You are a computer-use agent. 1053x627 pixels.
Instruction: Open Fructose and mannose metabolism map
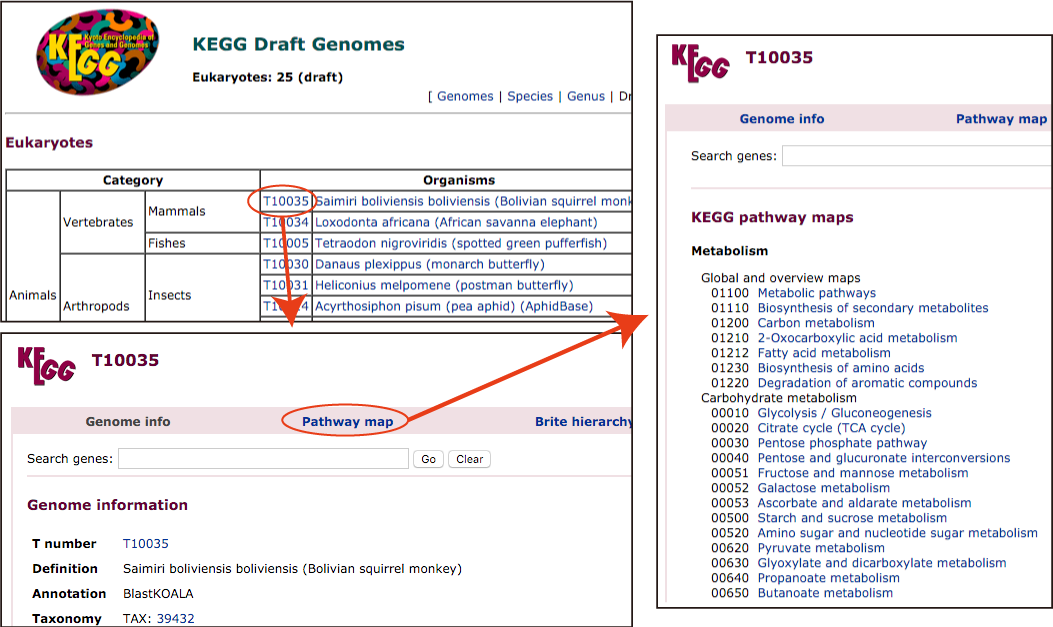pyautogui.click(x=863, y=473)
